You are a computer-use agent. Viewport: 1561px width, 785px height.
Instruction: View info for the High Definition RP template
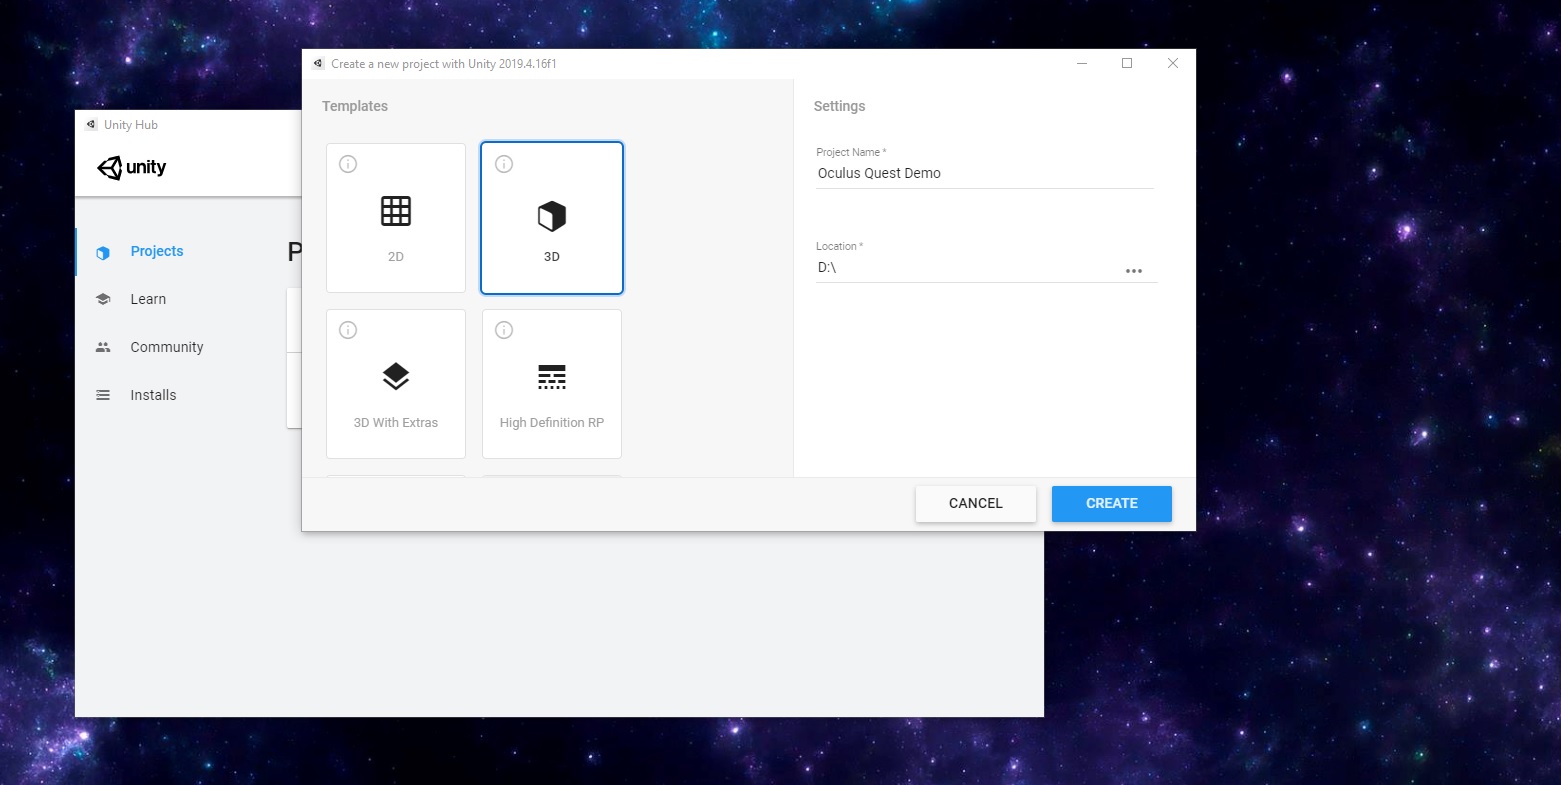(x=503, y=329)
